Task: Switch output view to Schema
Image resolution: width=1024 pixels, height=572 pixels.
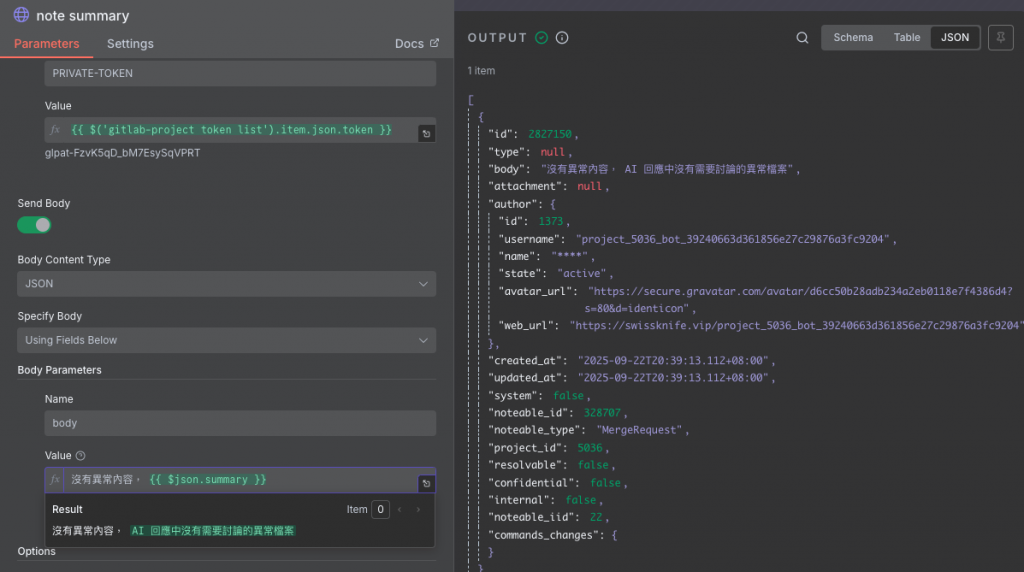Action: (x=853, y=38)
